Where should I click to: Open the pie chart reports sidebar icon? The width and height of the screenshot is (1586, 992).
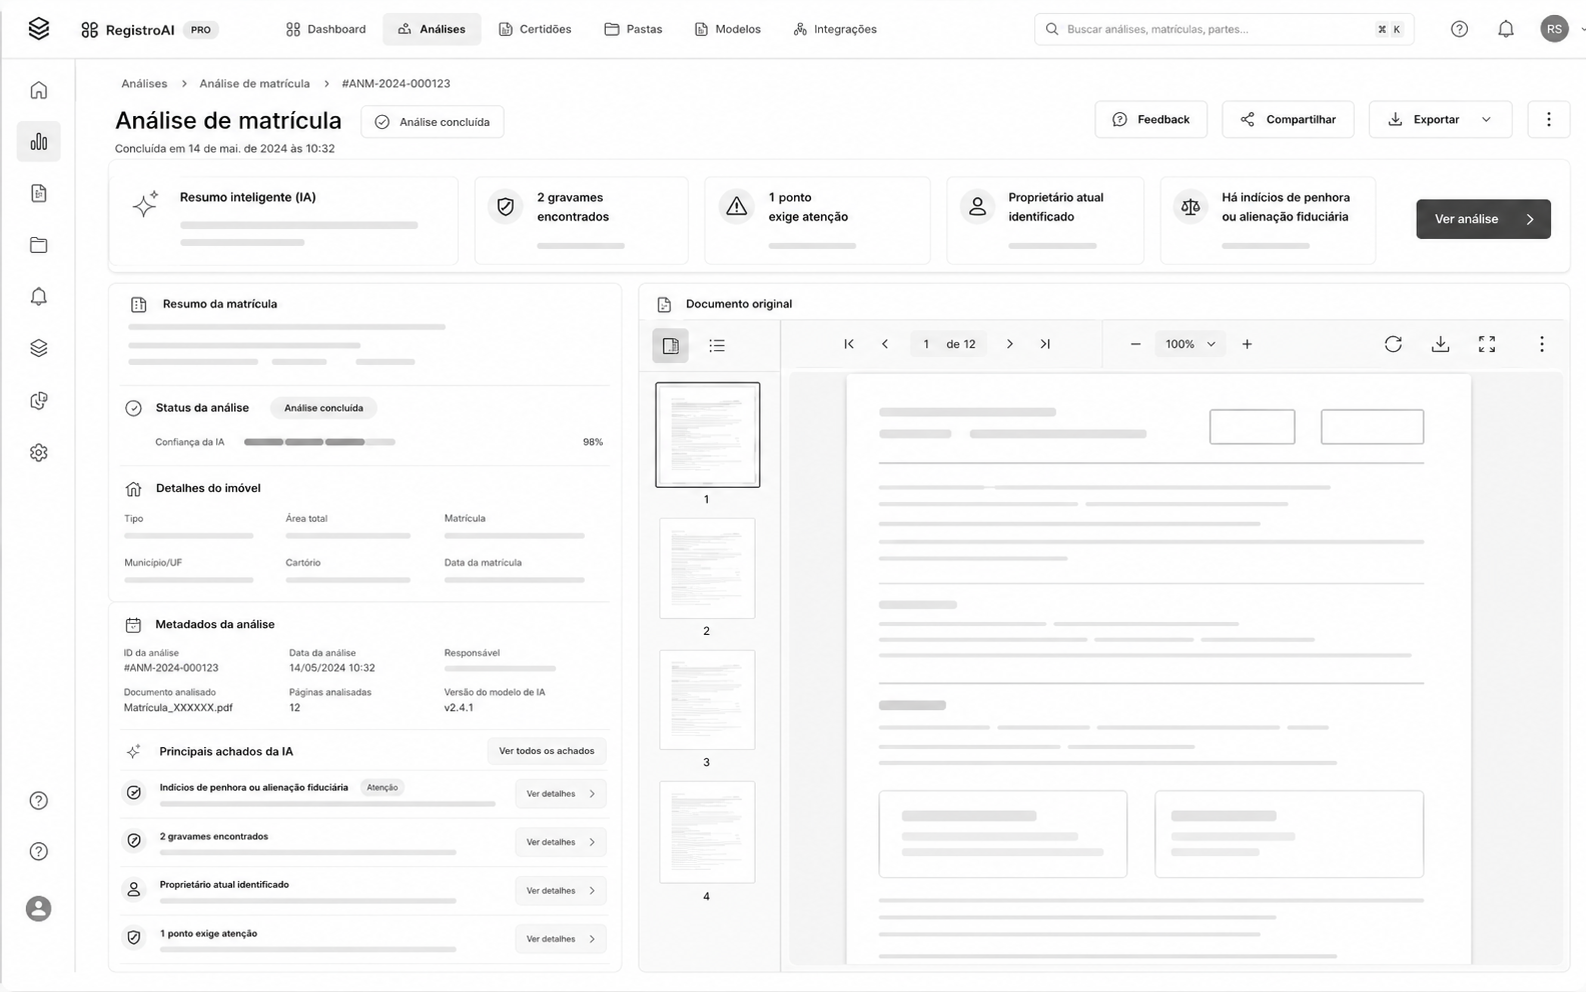click(x=38, y=401)
